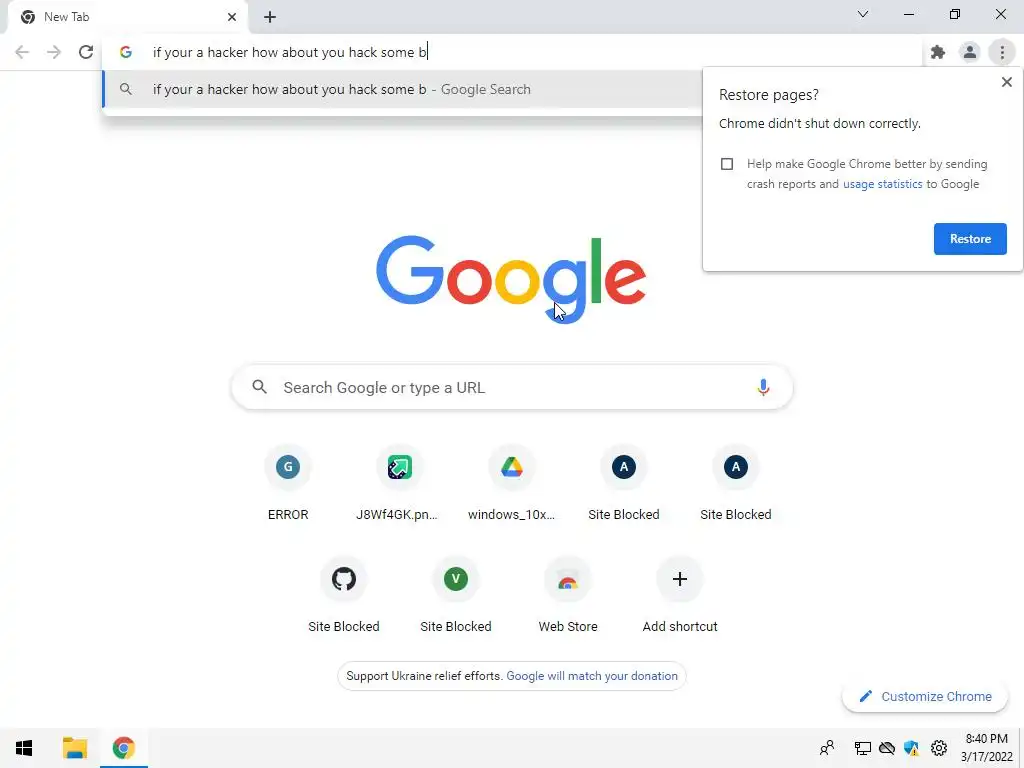
Task: Click the Customize Chrome button
Action: tap(925, 697)
